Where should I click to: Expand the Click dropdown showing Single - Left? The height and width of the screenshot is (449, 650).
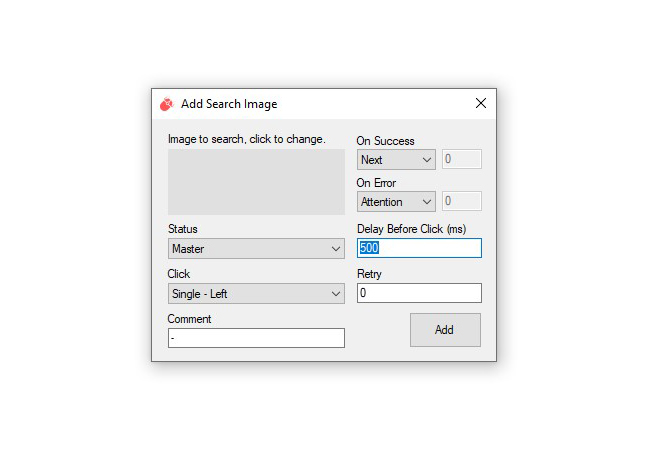[x=256, y=294]
